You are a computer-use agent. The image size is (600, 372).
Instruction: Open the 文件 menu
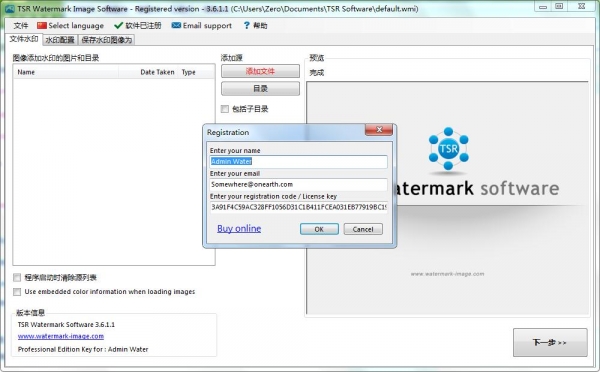pyautogui.click(x=21, y=26)
